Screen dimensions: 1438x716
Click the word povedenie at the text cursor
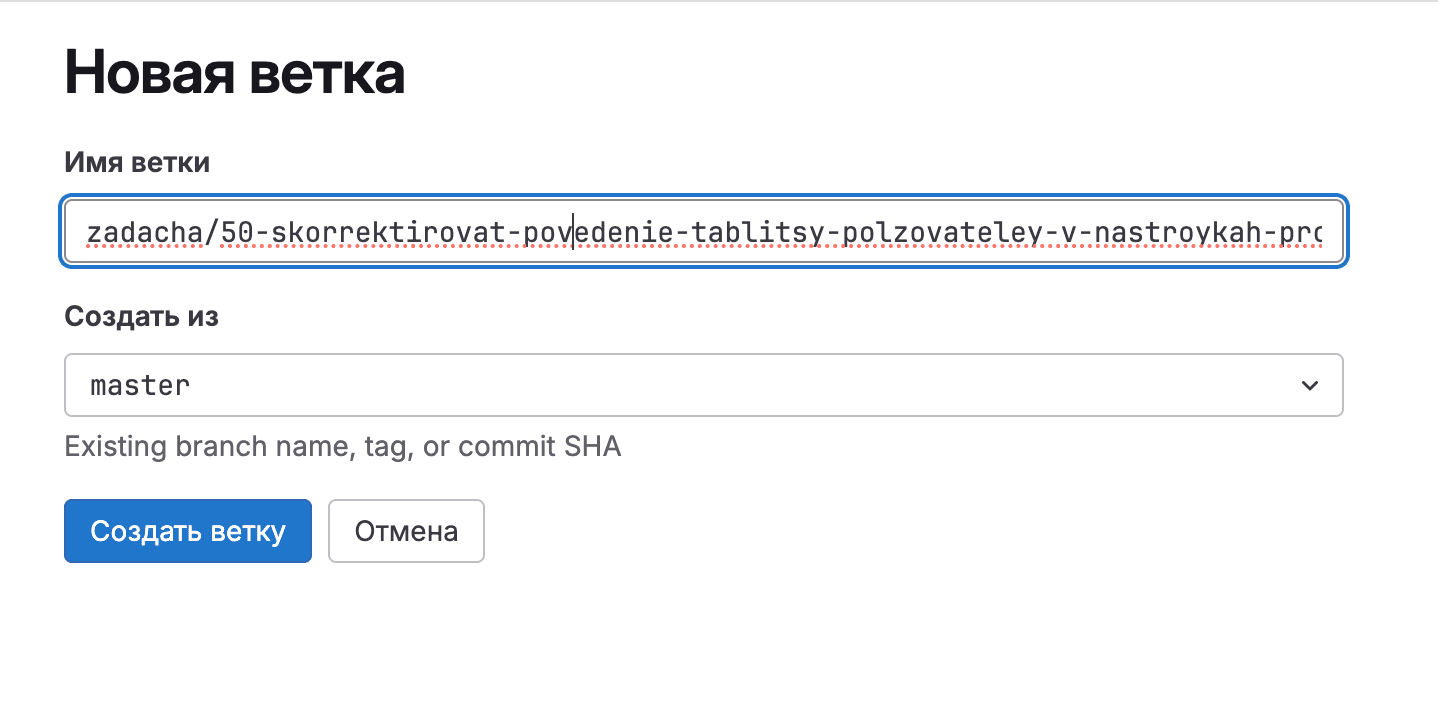coord(598,233)
